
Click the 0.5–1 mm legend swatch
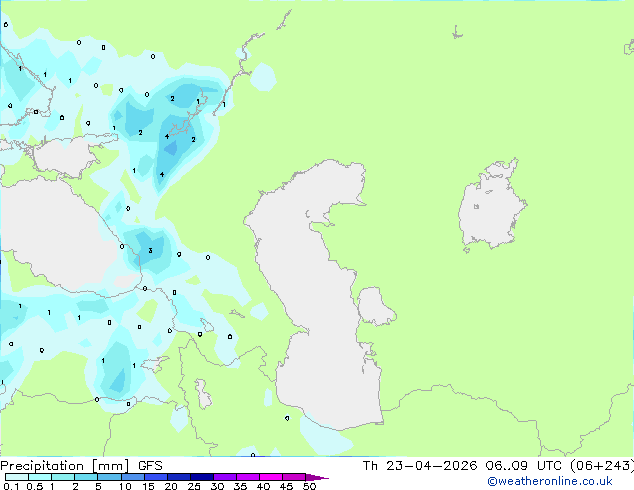[40, 477]
